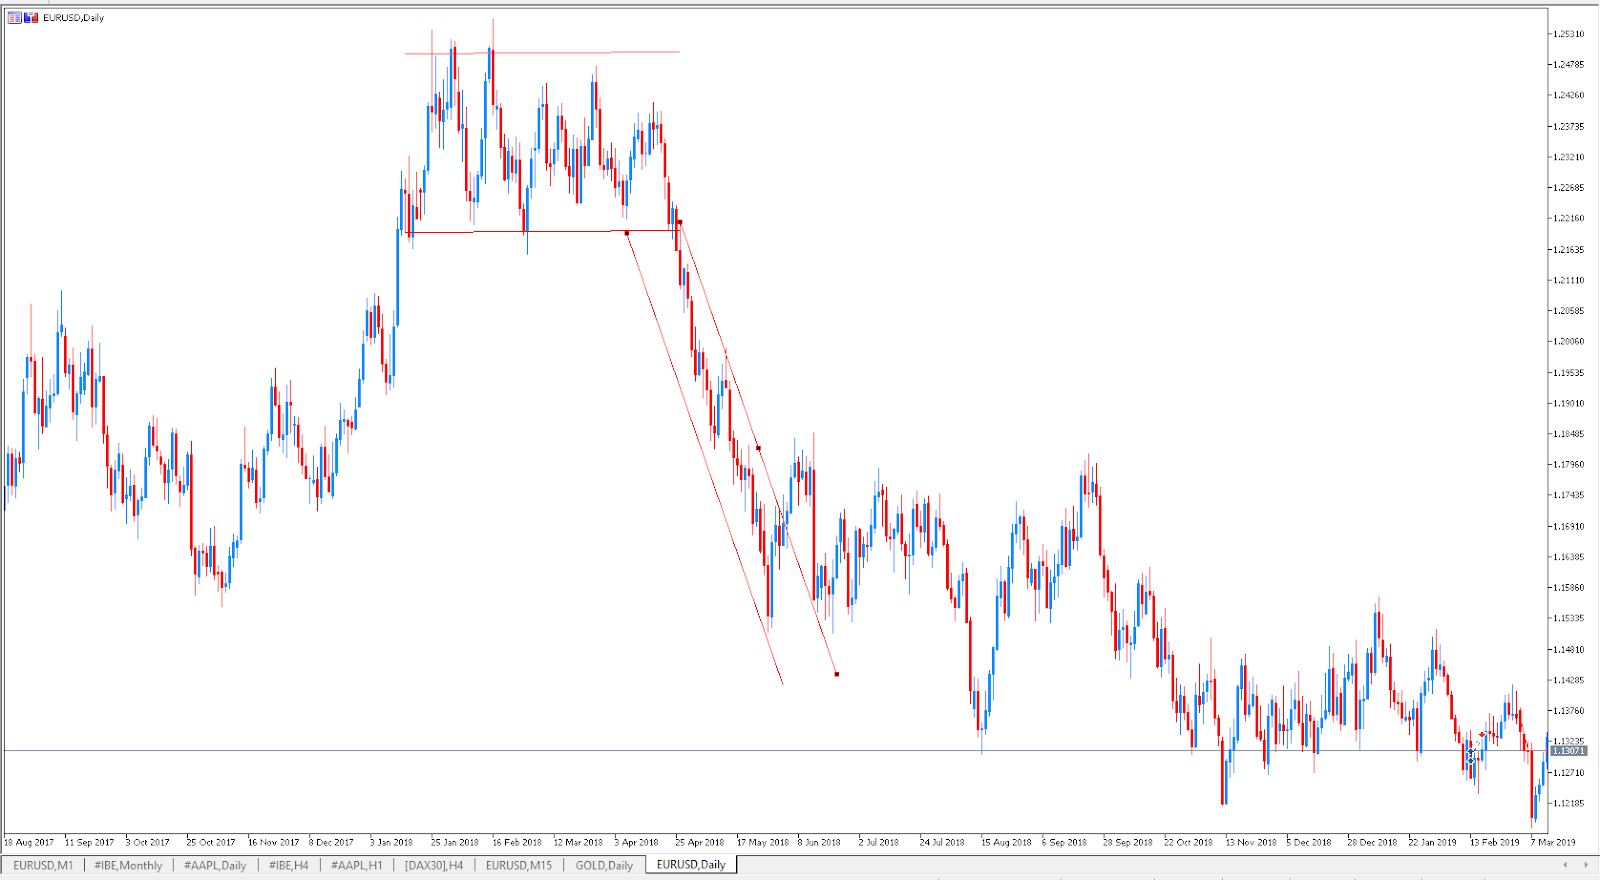Click the 13 Feb 2019 date label
Image resolution: width=1600 pixels, height=880 pixels.
(x=1494, y=842)
